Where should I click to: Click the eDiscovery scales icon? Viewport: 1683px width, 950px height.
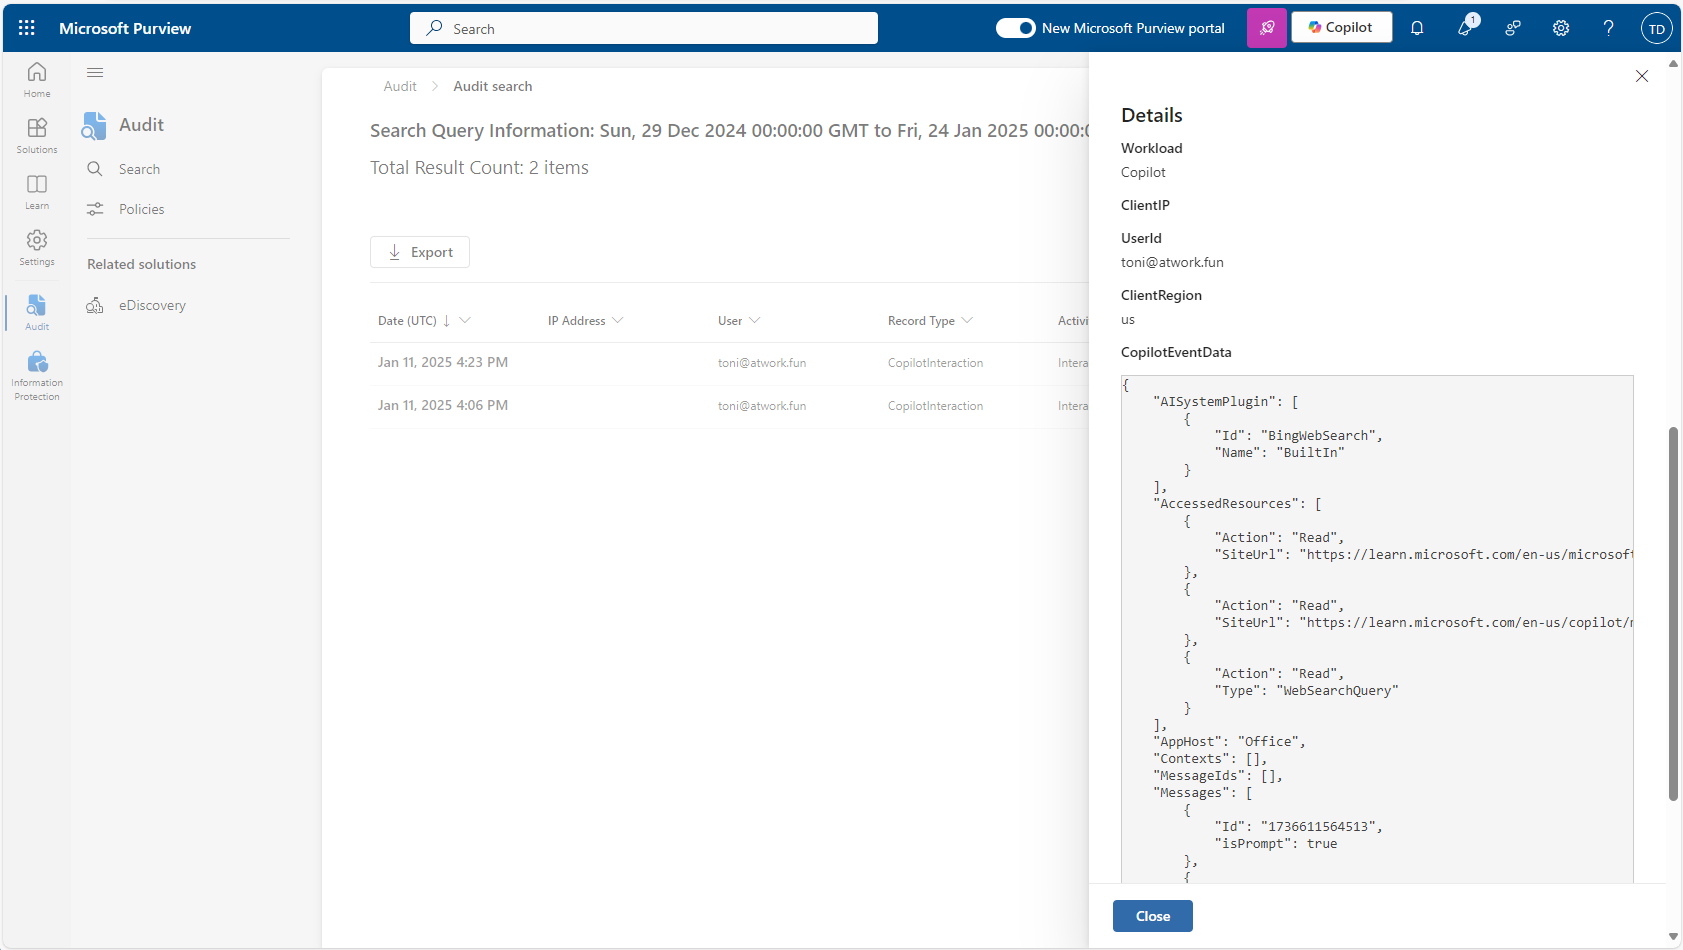(95, 305)
